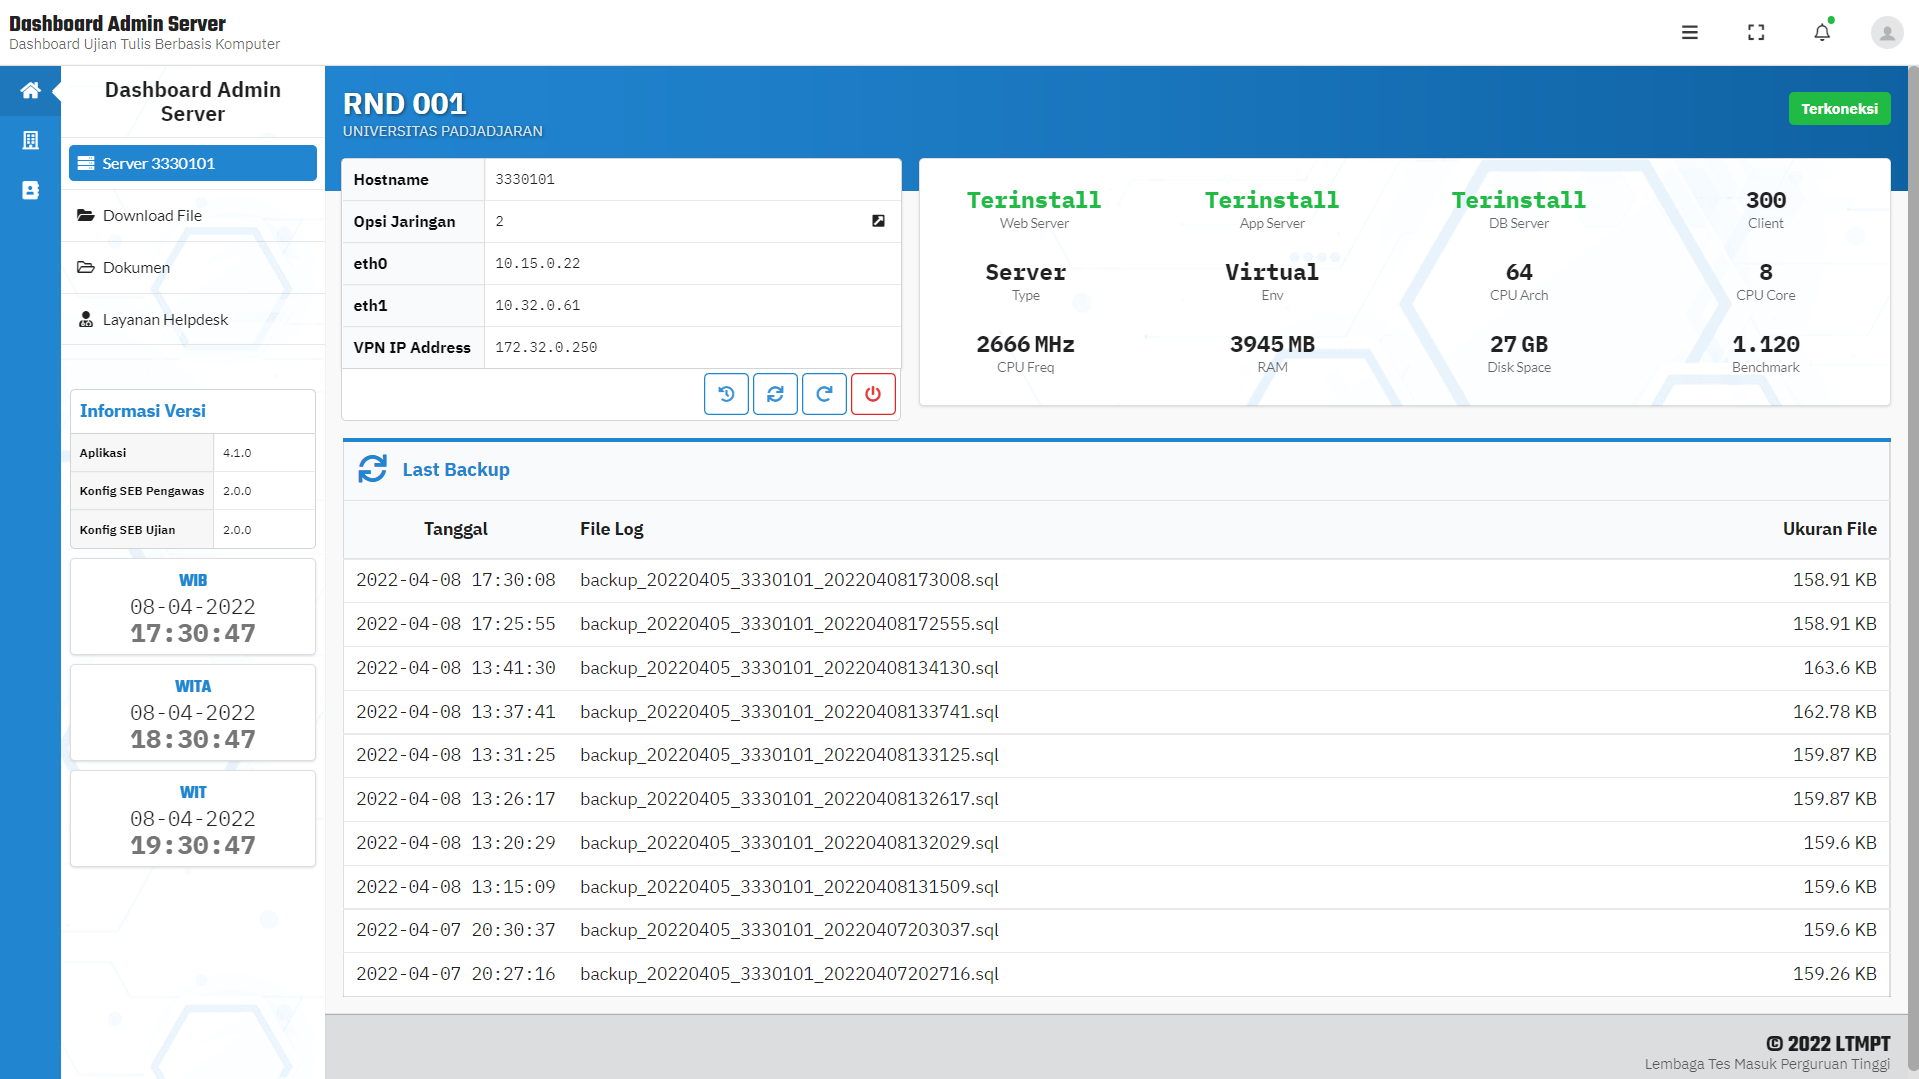Select file backup_20220405_3330101_20220407202716.sql
This screenshot has width=1919, height=1079.
[x=789, y=974]
